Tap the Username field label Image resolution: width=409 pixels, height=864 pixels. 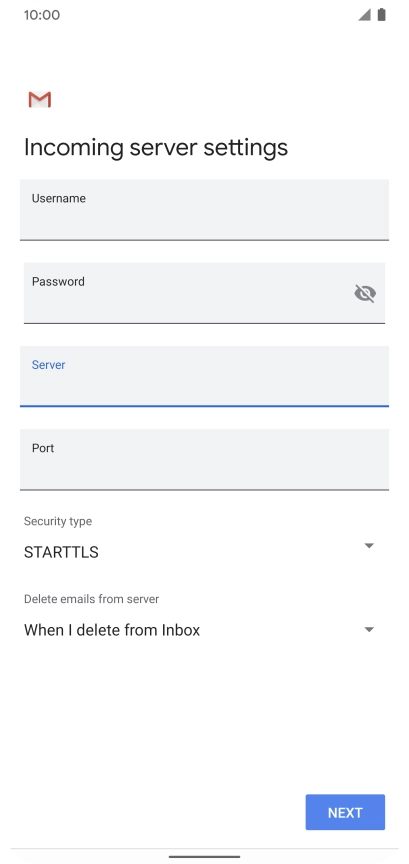pyautogui.click(x=58, y=198)
